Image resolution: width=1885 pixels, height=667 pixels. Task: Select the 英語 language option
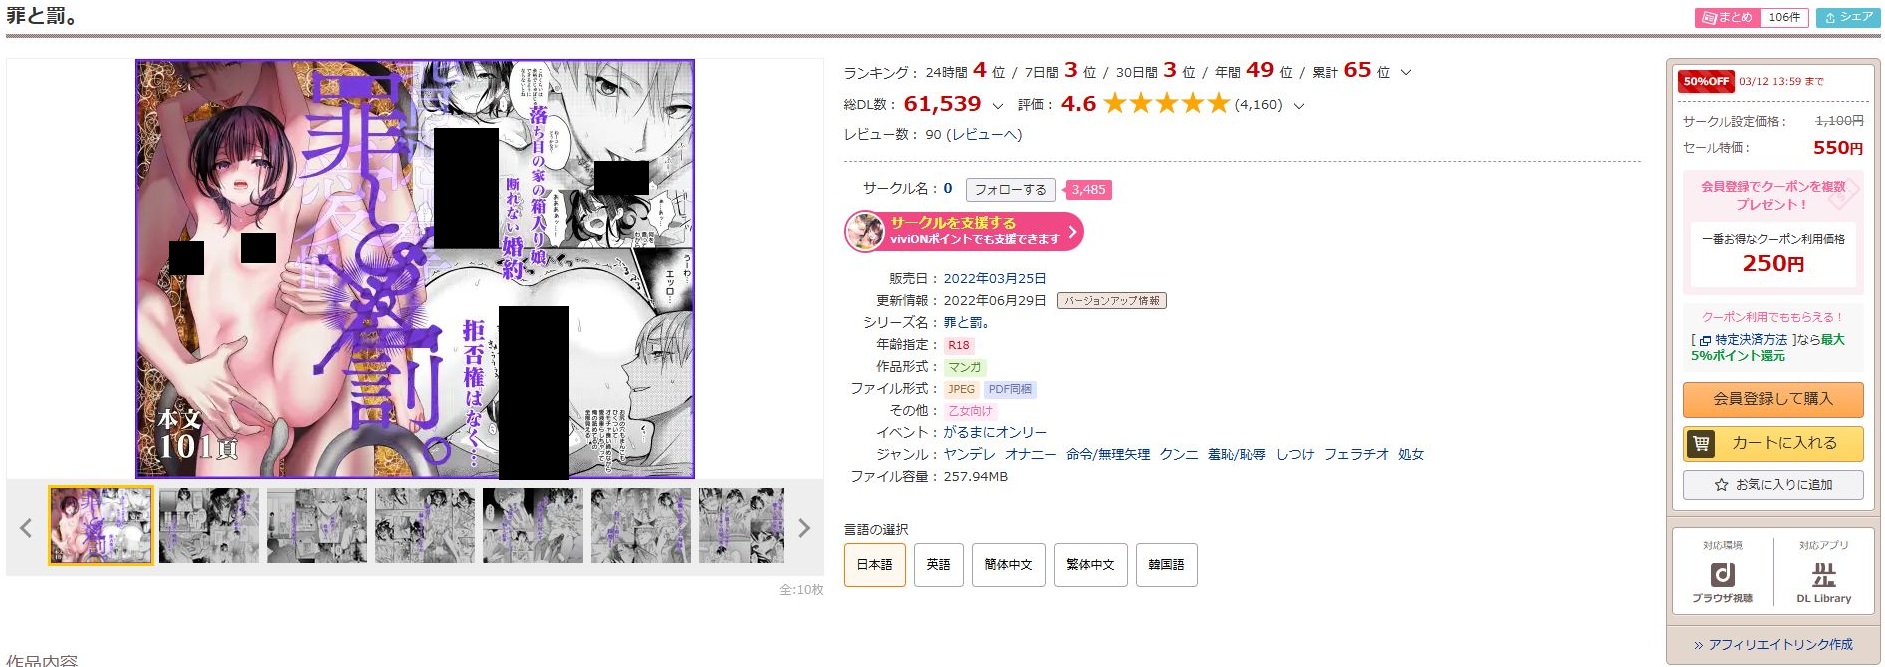pyautogui.click(x=938, y=565)
